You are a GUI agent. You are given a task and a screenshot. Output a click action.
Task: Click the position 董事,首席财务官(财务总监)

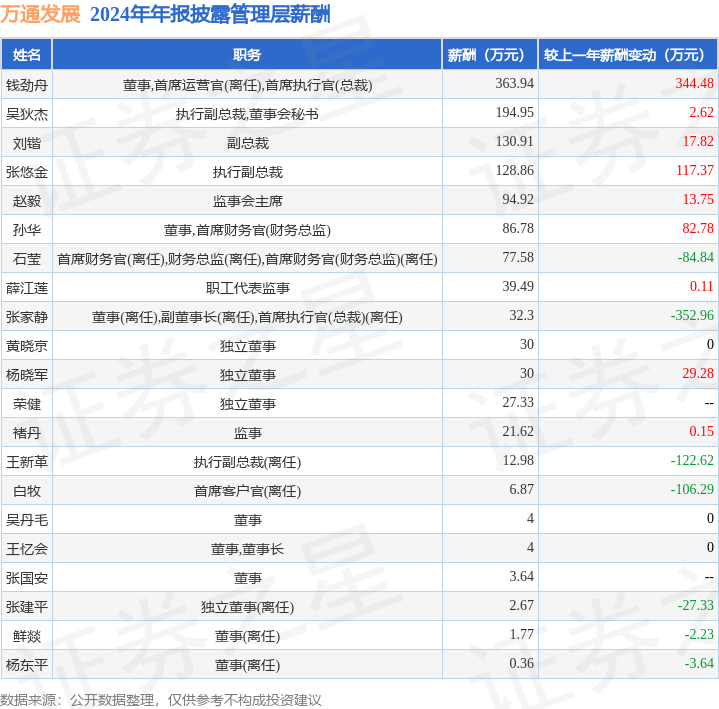[248, 230]
